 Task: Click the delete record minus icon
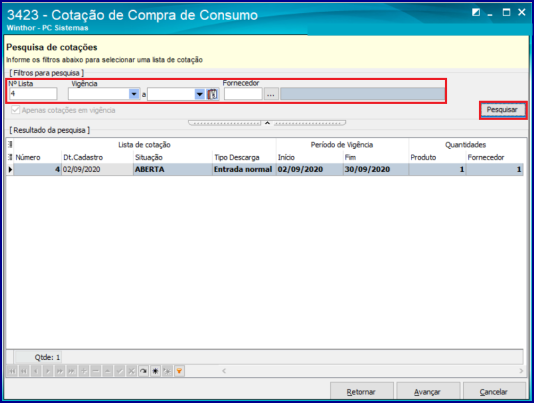(x=96, y=371)
